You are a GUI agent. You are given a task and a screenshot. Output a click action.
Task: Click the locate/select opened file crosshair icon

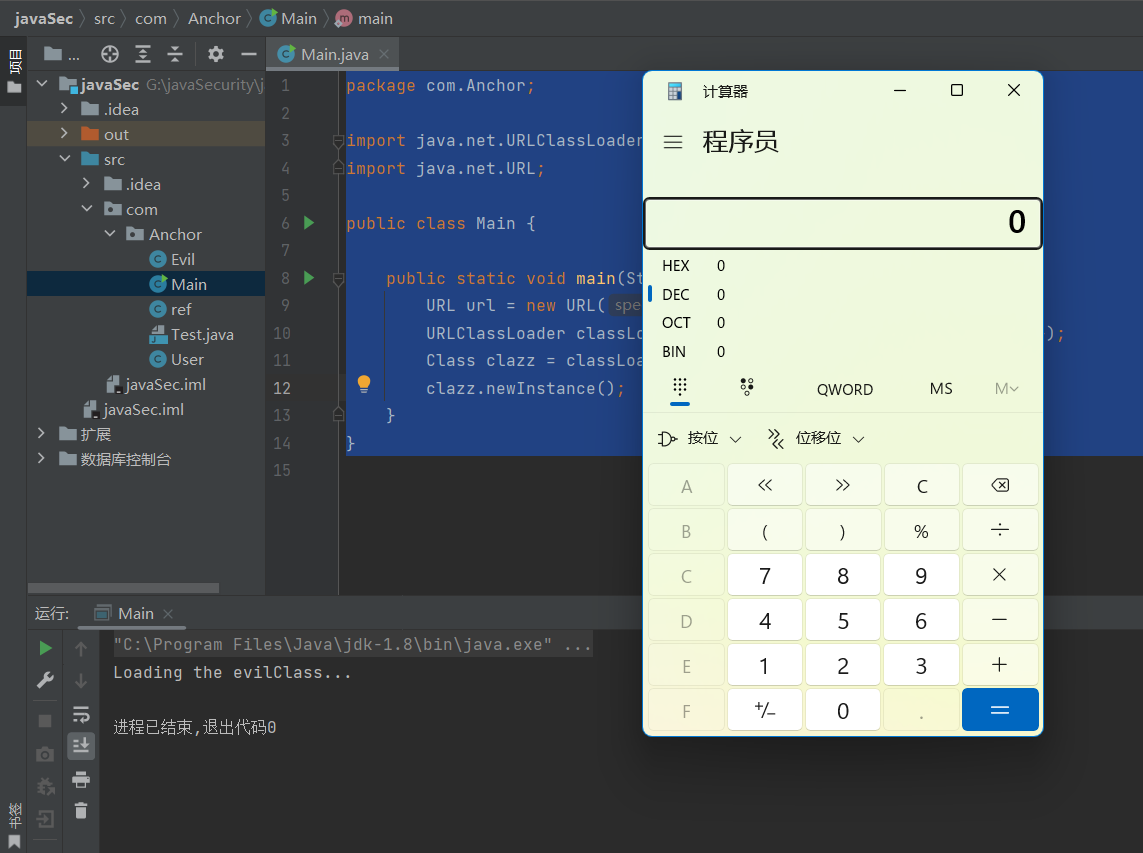pyautogui.click(x=110, y=54)
